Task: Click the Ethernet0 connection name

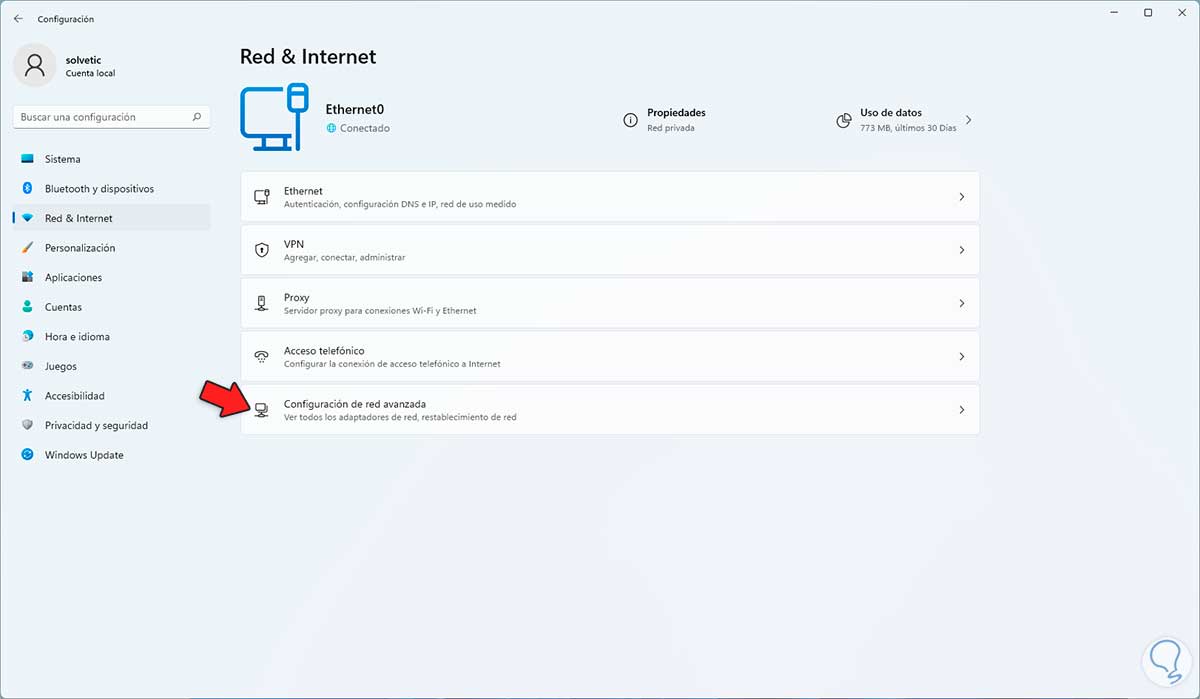Action: (355, 110)
